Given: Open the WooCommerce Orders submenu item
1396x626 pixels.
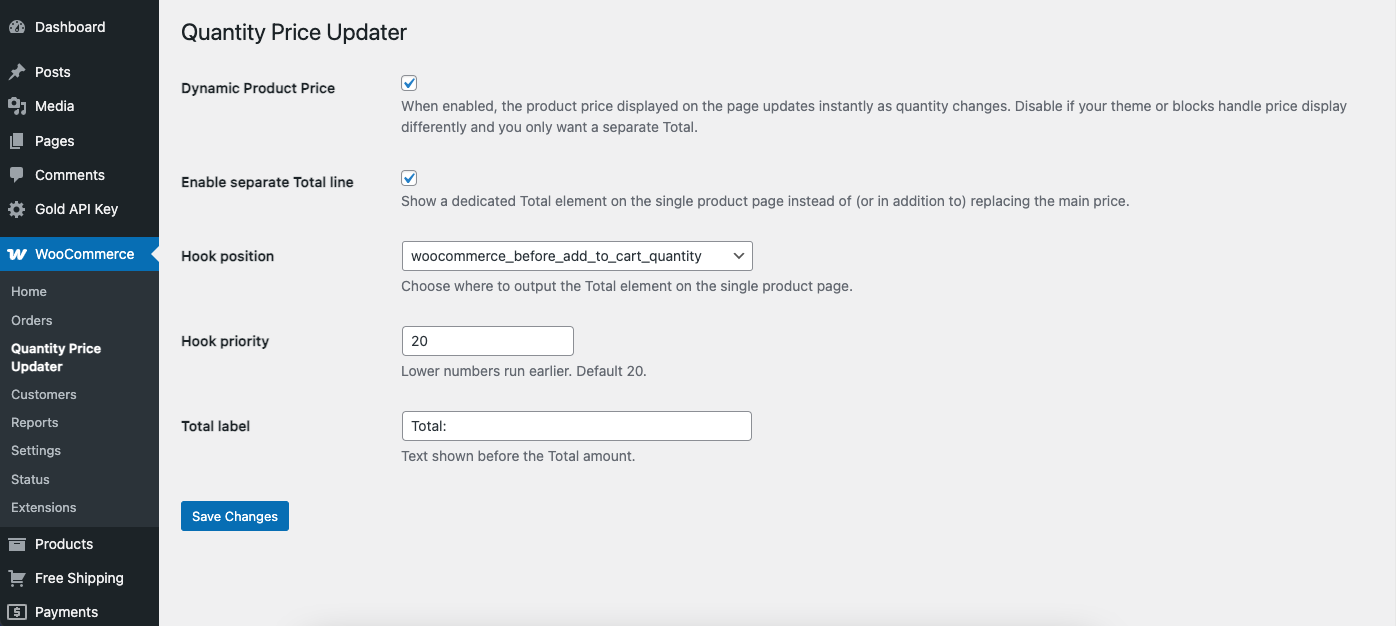Looking at the screenshot, I should pyautogui.click(x=32, y=320).
